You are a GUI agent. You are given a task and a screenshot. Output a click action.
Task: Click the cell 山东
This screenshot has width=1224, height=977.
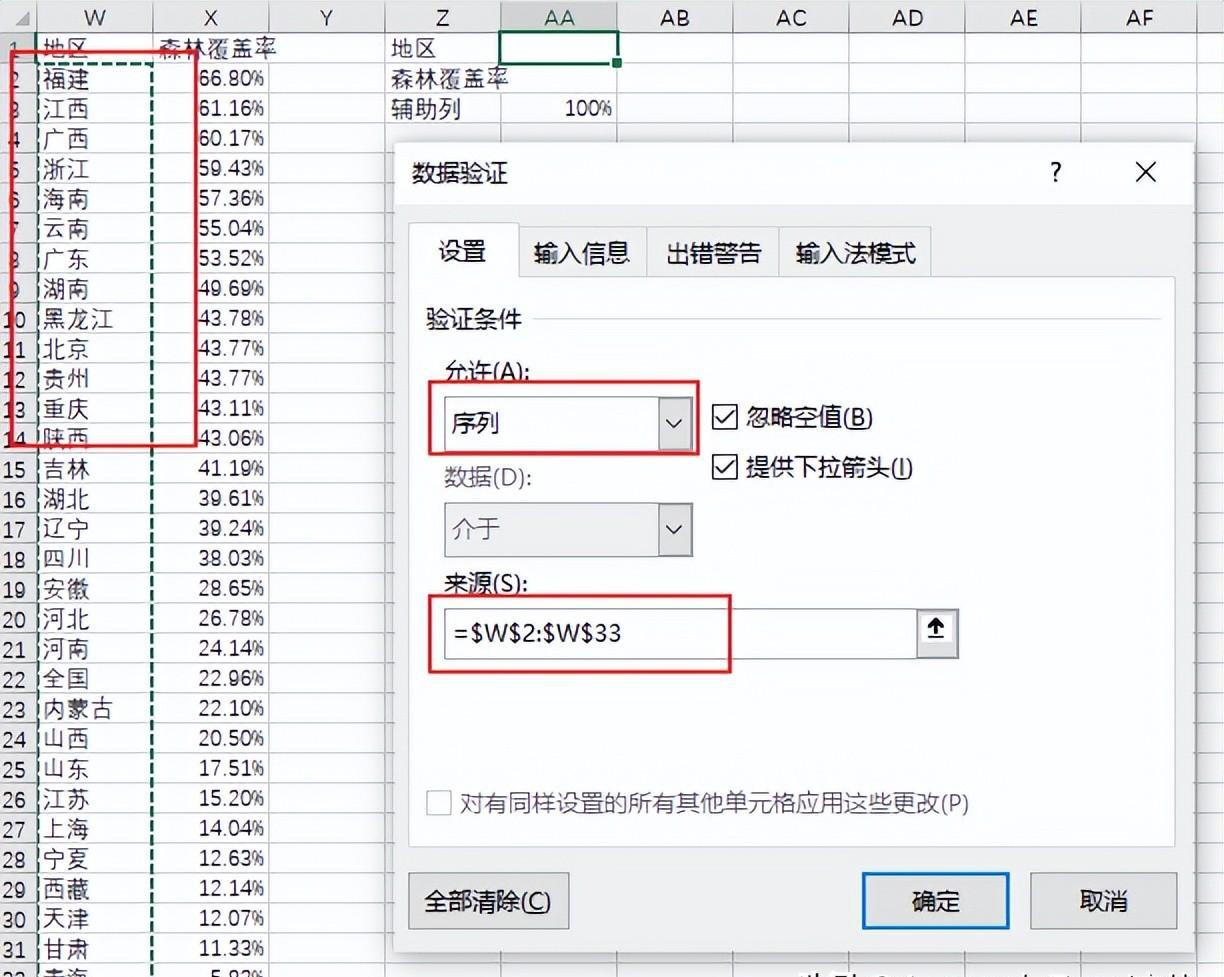point(95,768)
